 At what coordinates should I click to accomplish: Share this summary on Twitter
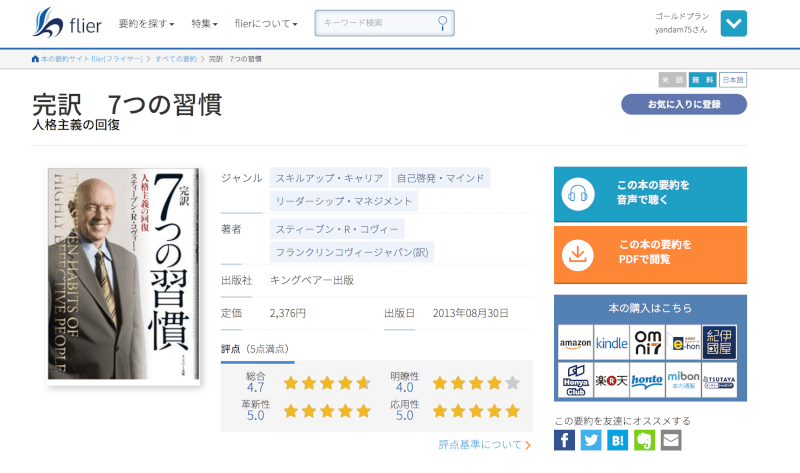click(591, 440)
